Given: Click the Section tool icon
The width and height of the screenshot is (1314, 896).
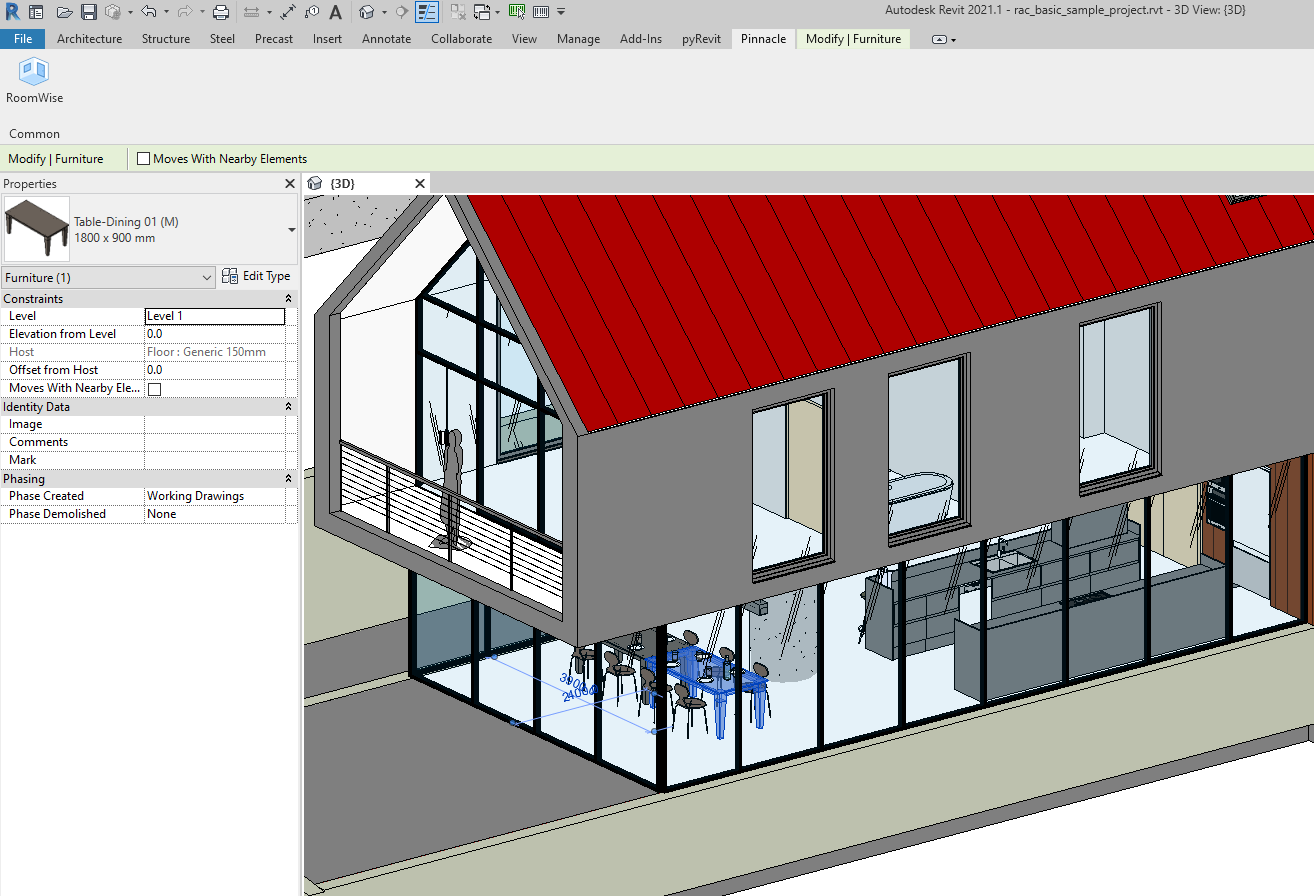Looking at the screenshot, I should click(x=402, y=12).
